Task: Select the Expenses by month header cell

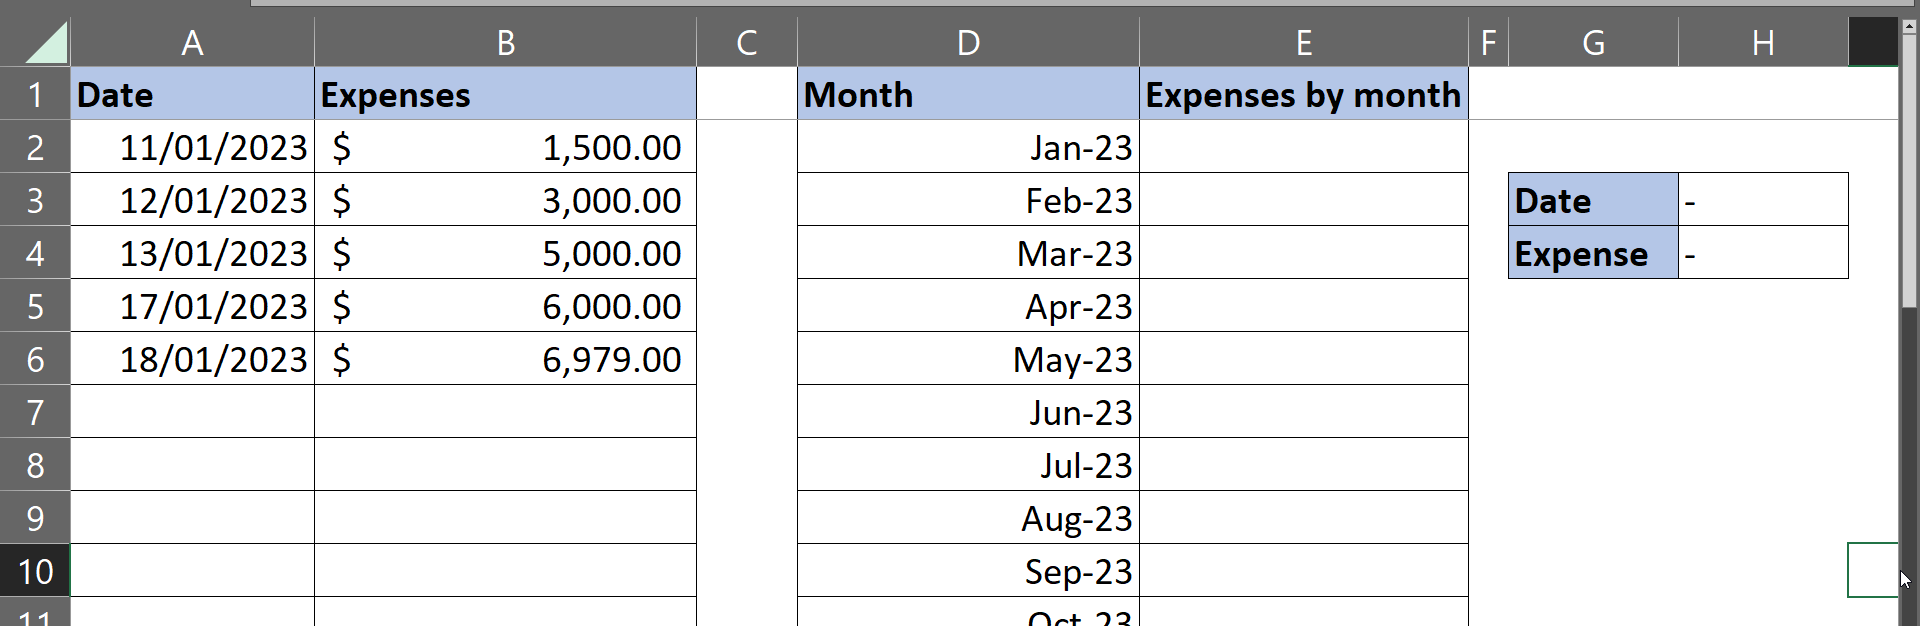Action: tap(1303, 94)
